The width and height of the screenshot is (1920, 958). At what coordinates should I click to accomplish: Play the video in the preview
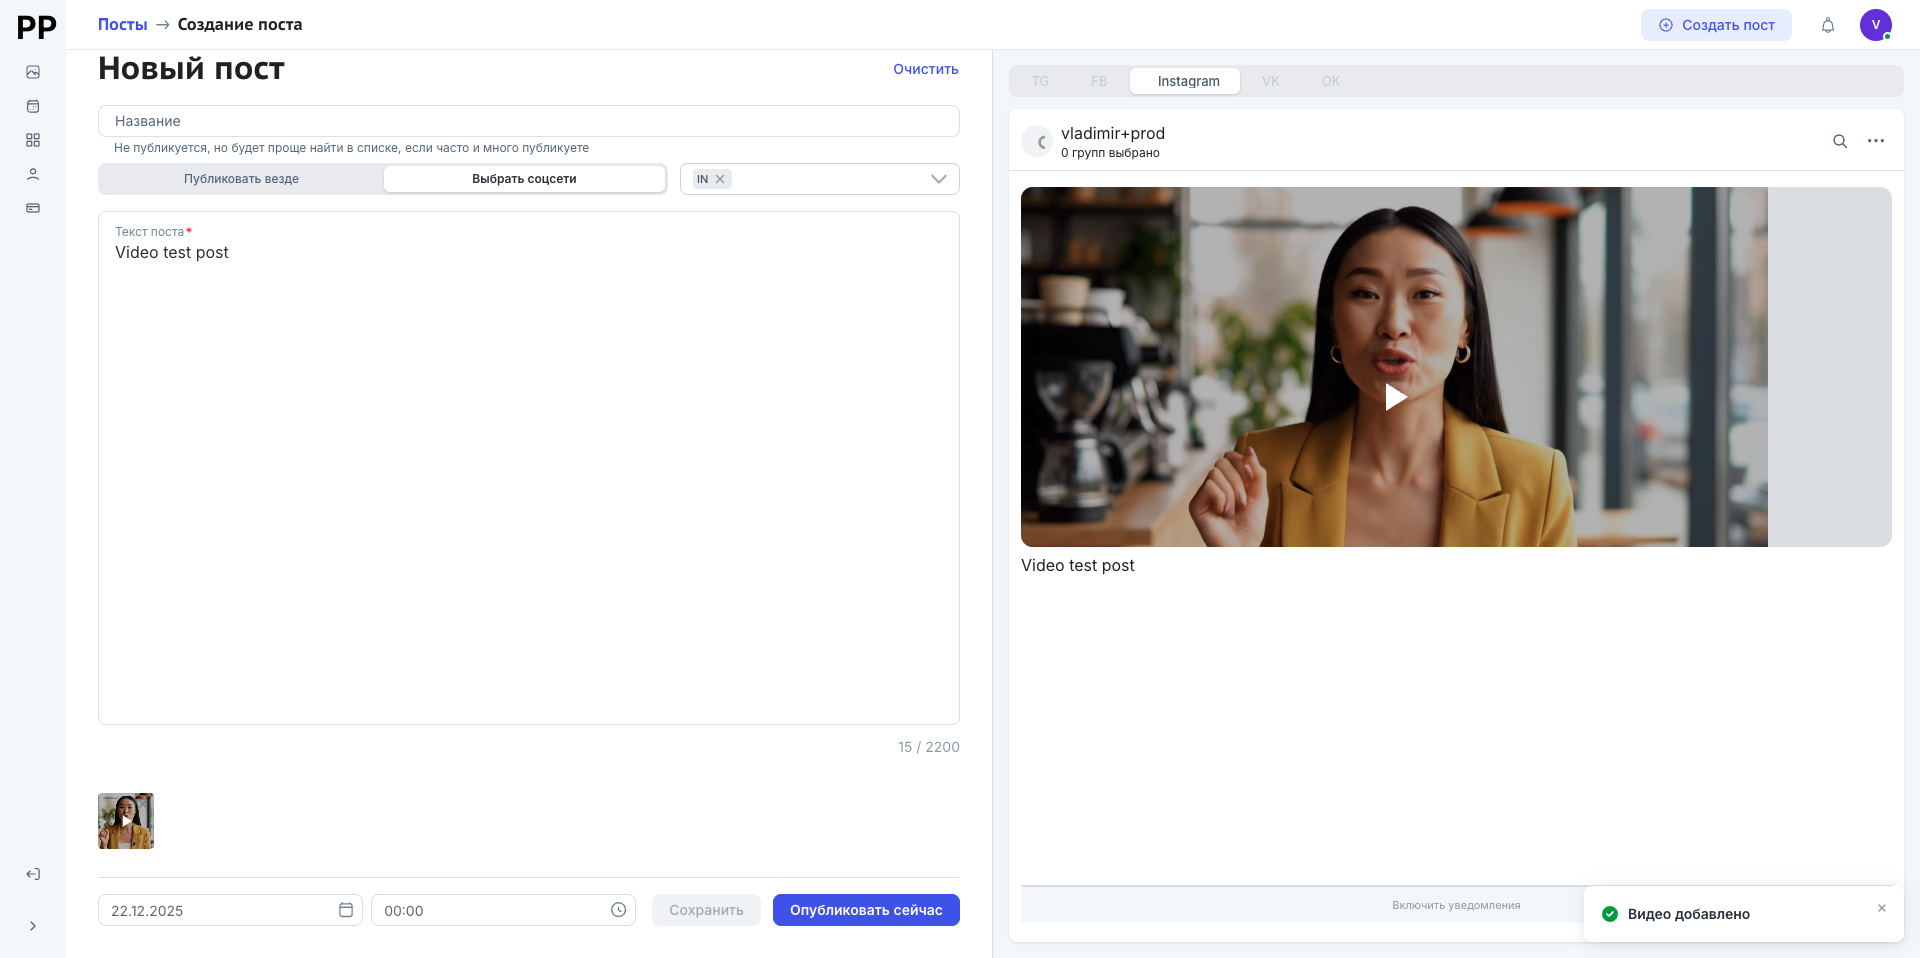[x=1395, y=397]
